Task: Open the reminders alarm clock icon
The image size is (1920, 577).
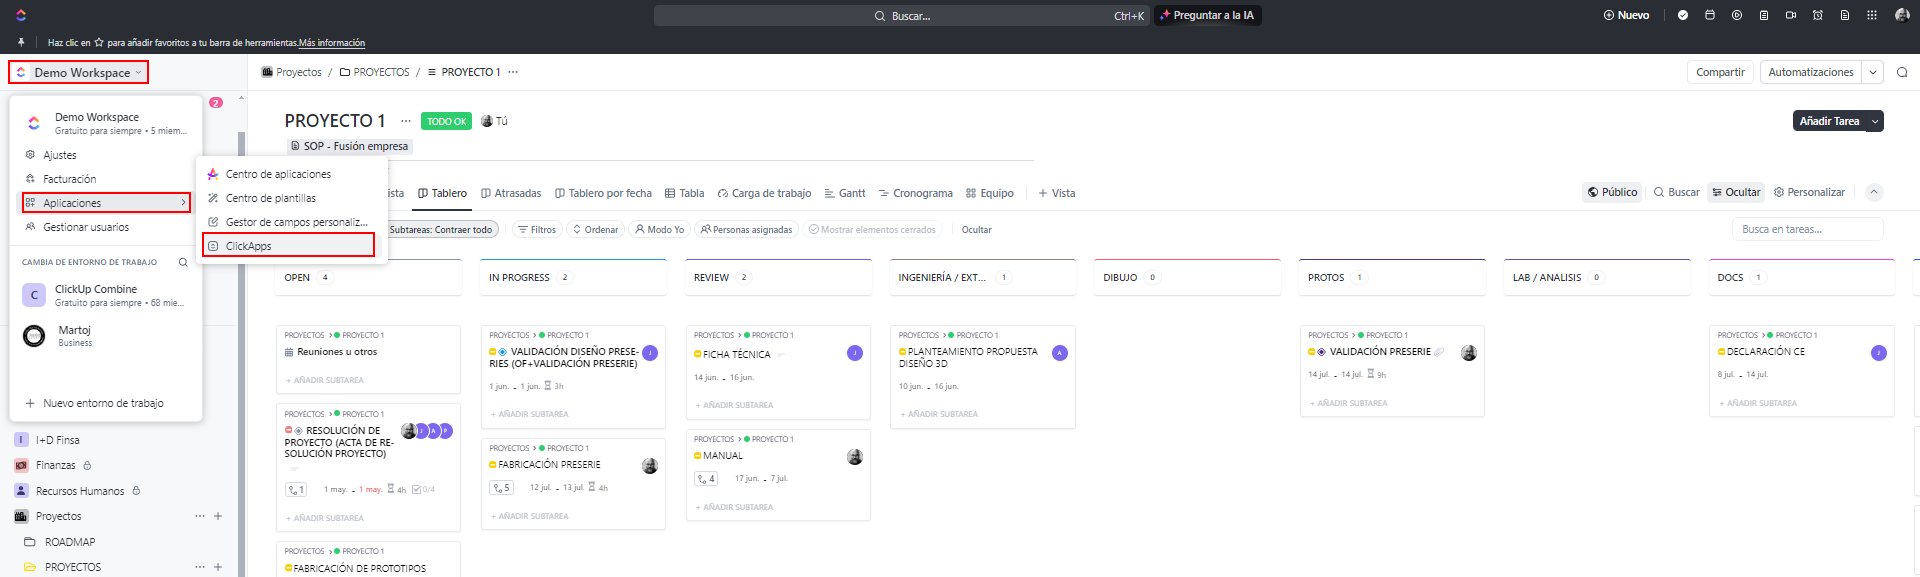Action: [x=1818, y=15]
